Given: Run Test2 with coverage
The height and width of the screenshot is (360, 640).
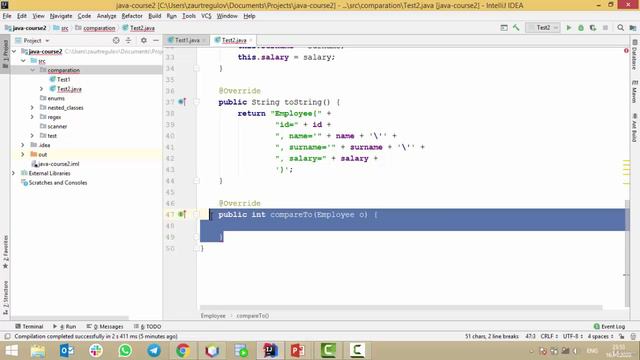Looking at the screenshot, I should point(593,28).
